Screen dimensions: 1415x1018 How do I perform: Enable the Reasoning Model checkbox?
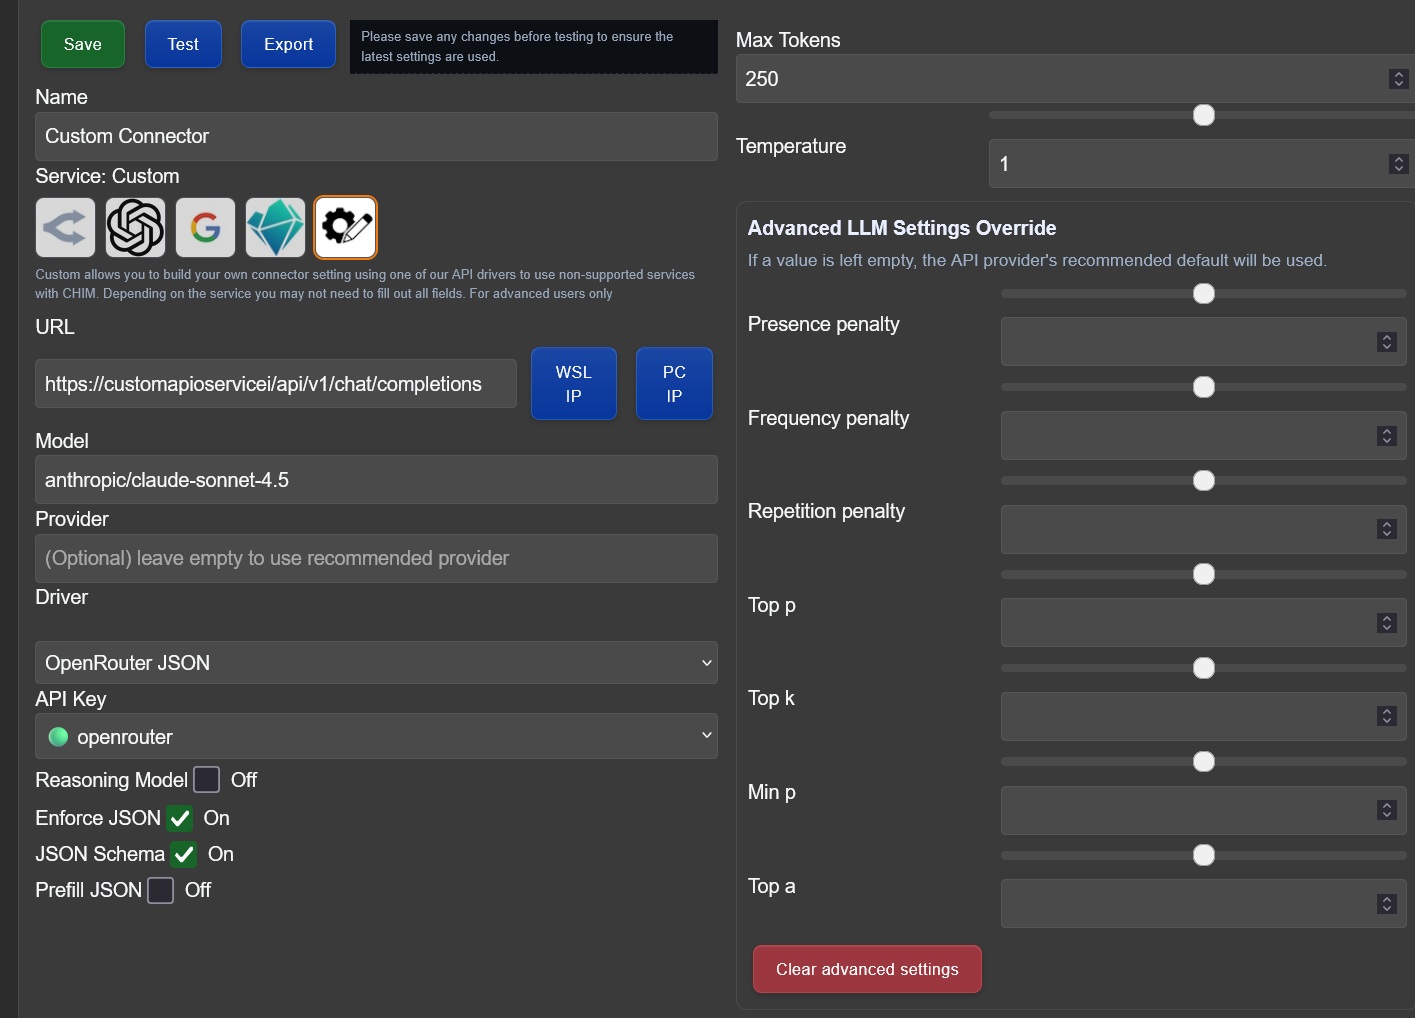(x=207, y=780)
